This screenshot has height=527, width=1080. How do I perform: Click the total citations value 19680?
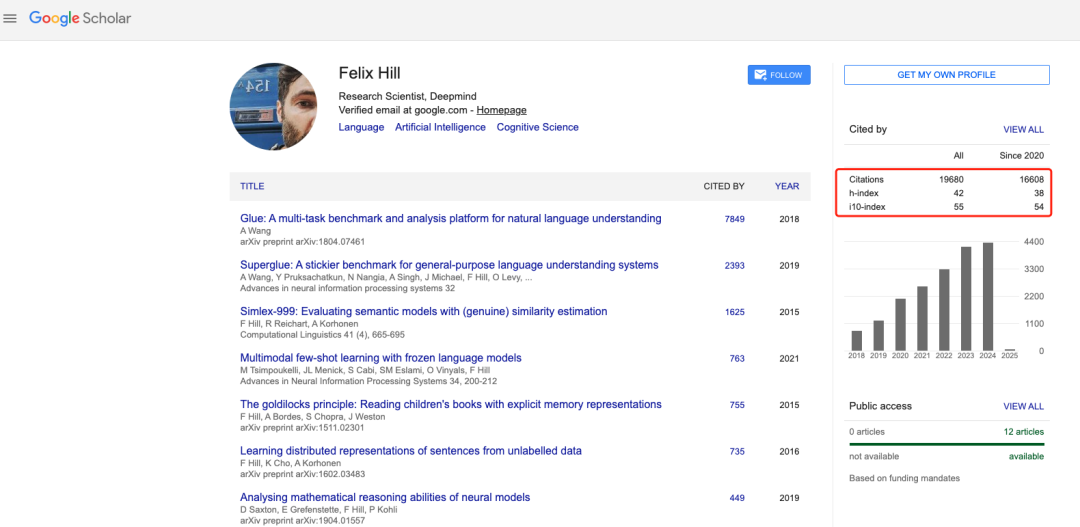(951, 179)
